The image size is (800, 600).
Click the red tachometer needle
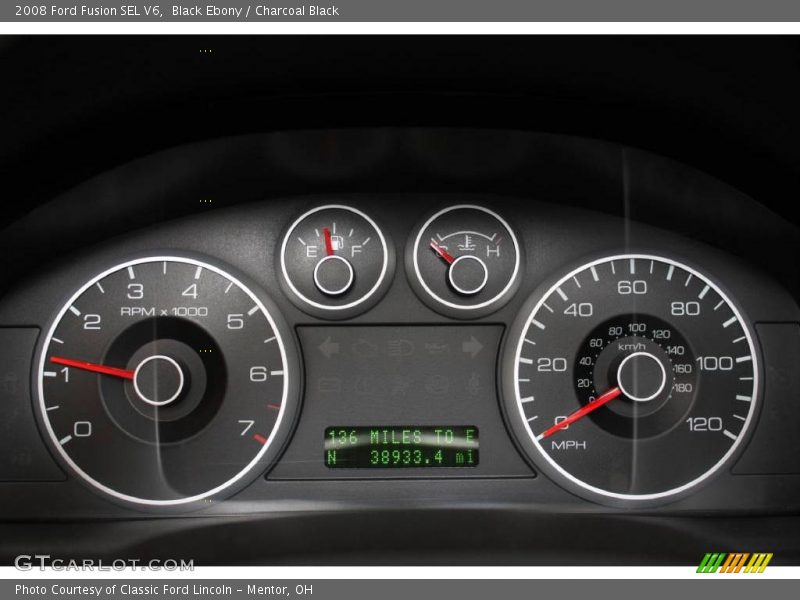(92, 367)
